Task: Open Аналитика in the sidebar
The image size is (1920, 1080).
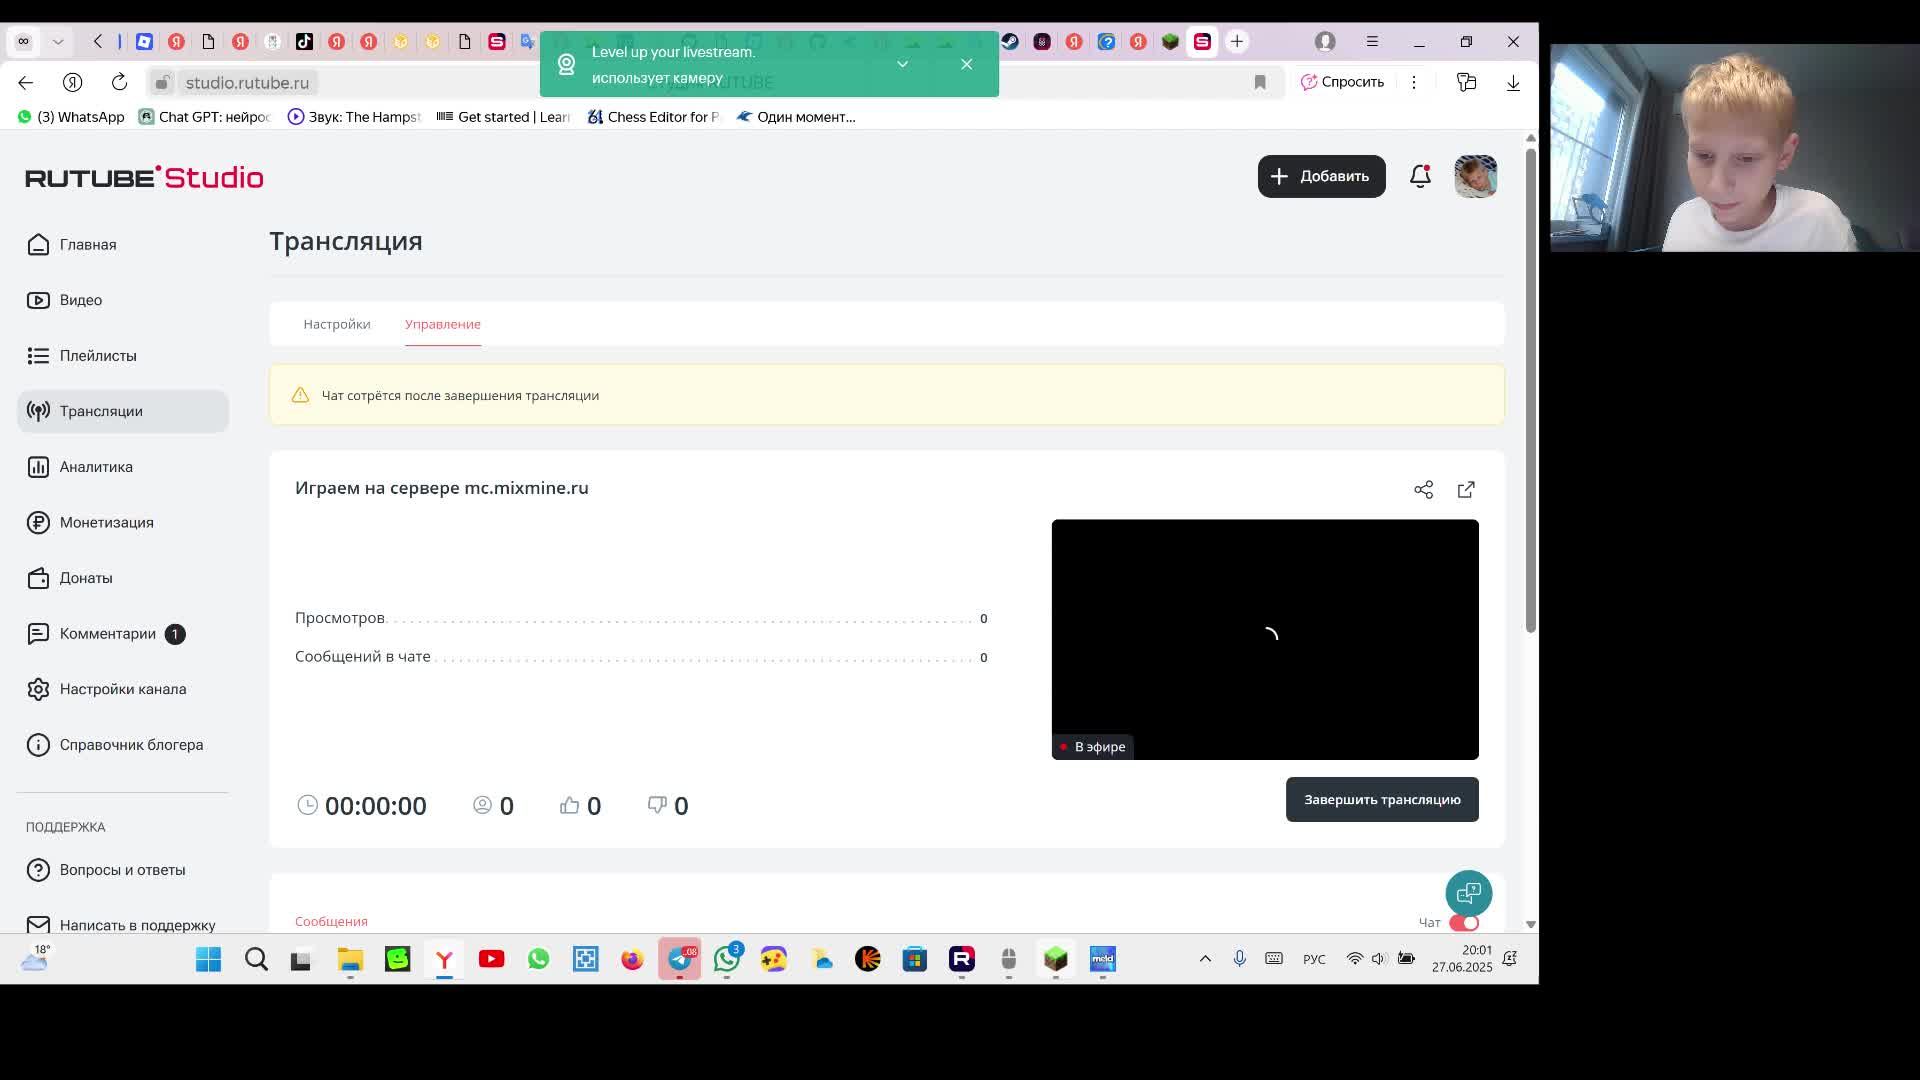Action: click(96, 467)
